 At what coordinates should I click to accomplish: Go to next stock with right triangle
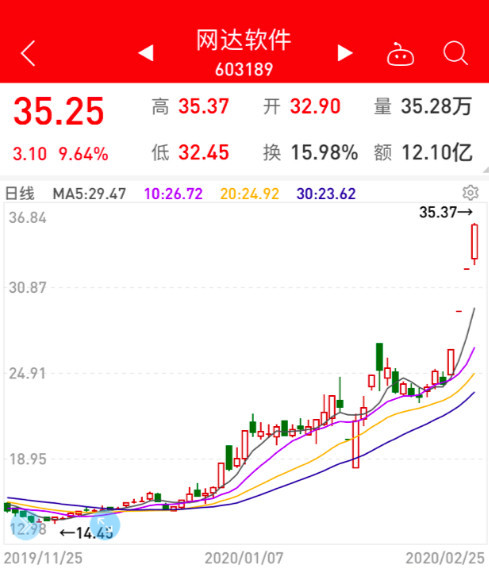345,53
